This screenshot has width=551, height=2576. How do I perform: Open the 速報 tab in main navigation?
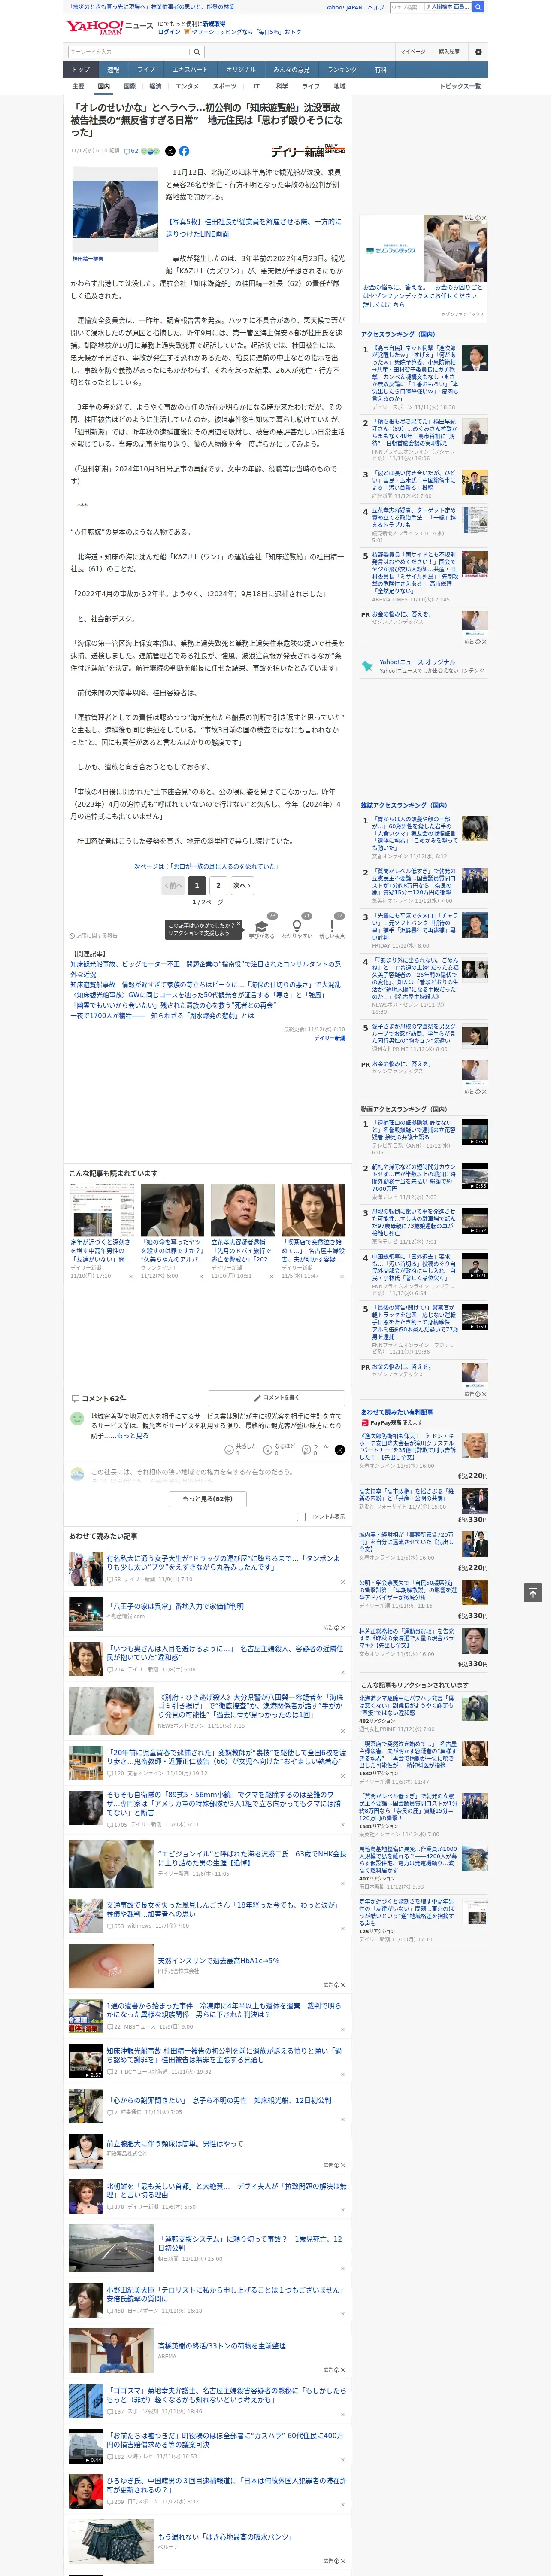pos(113,70)
